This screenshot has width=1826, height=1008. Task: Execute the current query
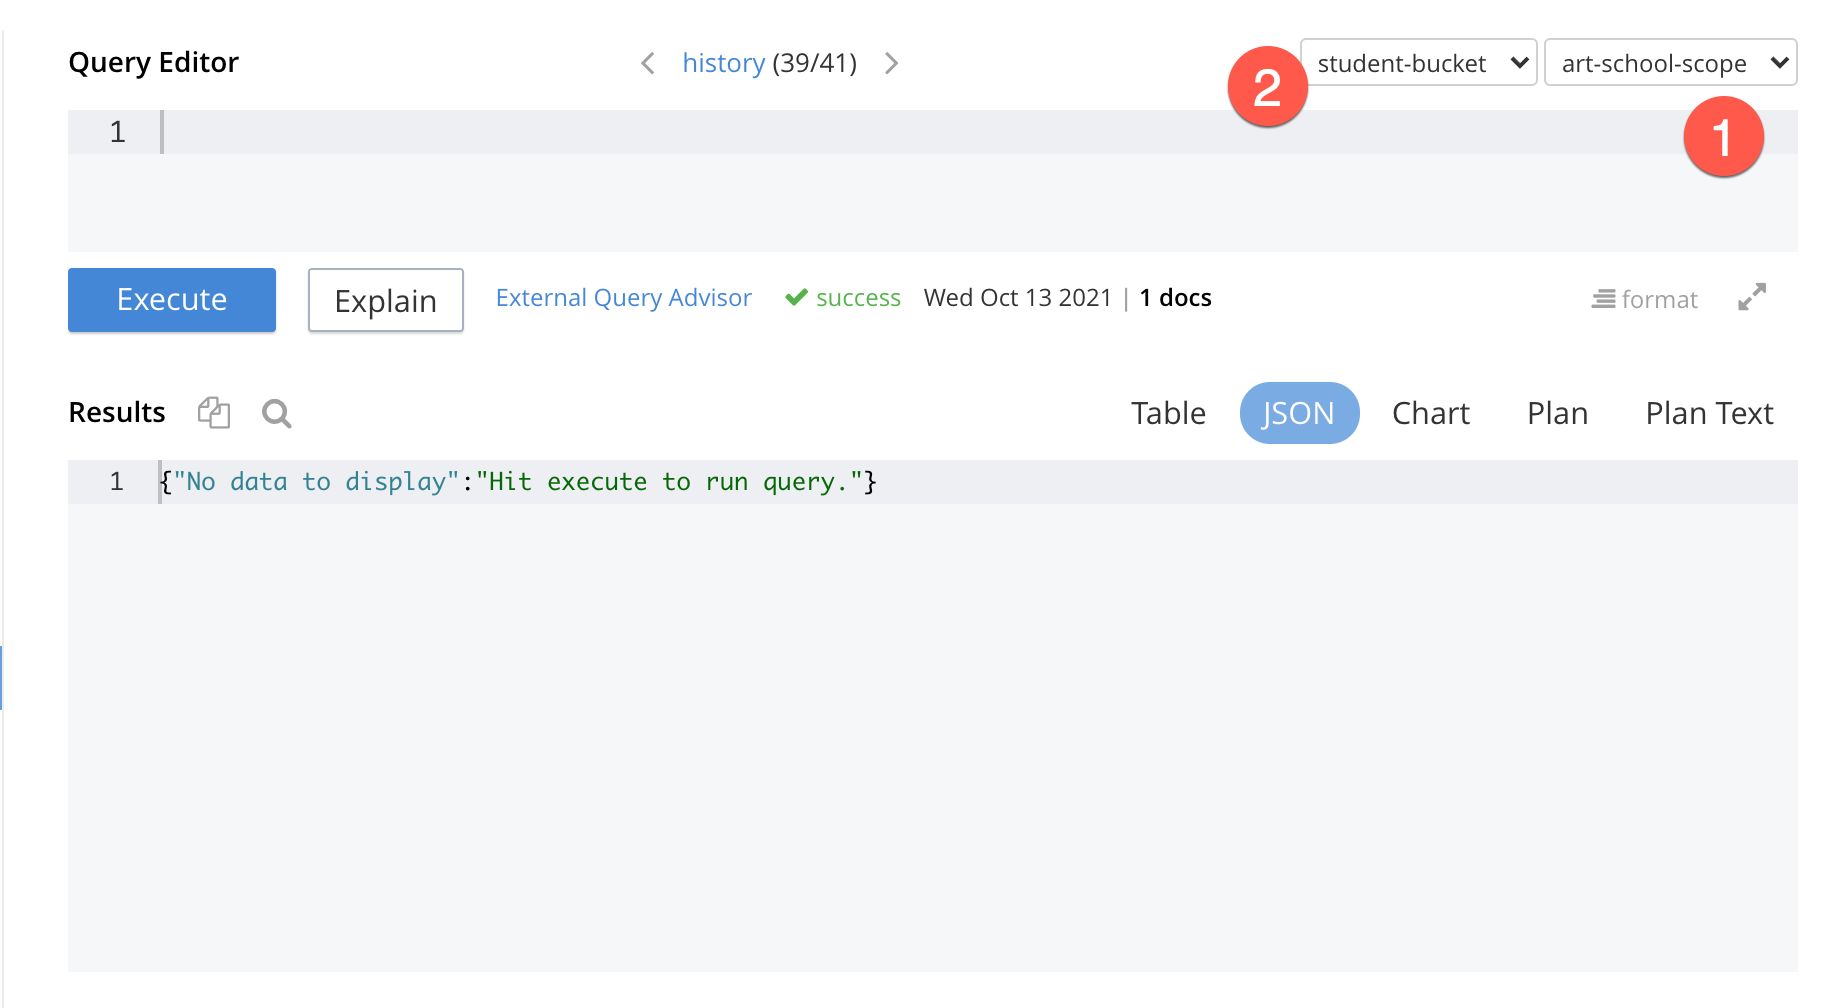coord(171,299)
